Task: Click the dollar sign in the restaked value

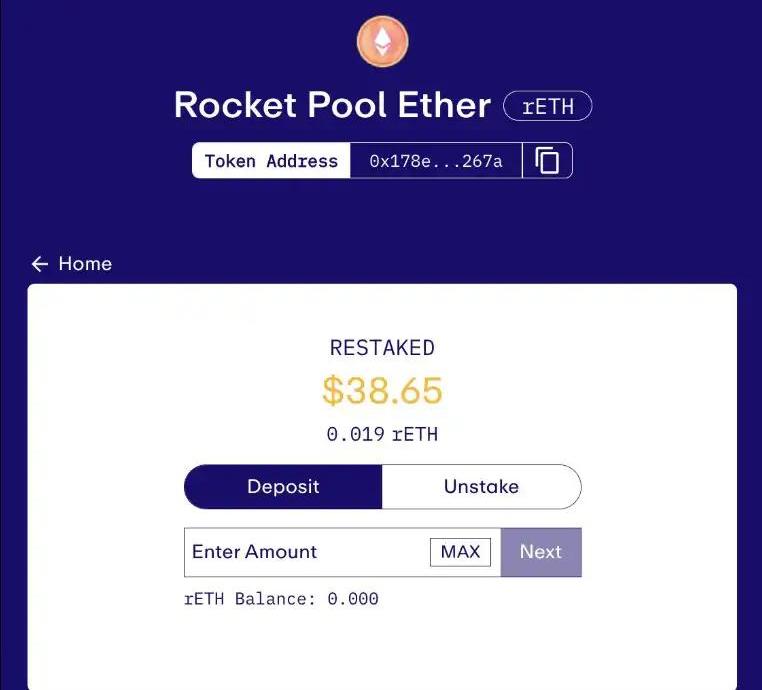Action: (x=333, y=391)
